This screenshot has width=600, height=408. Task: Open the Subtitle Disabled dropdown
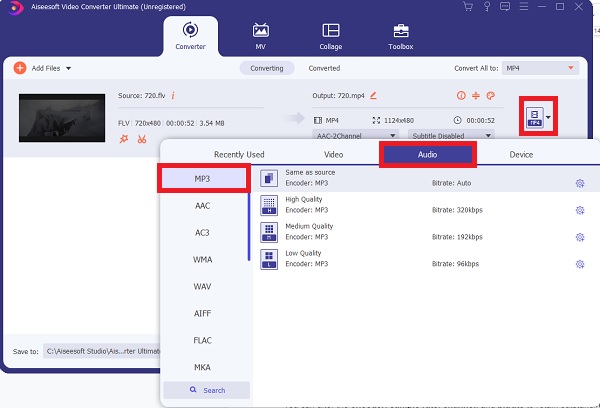click(451, 135)
